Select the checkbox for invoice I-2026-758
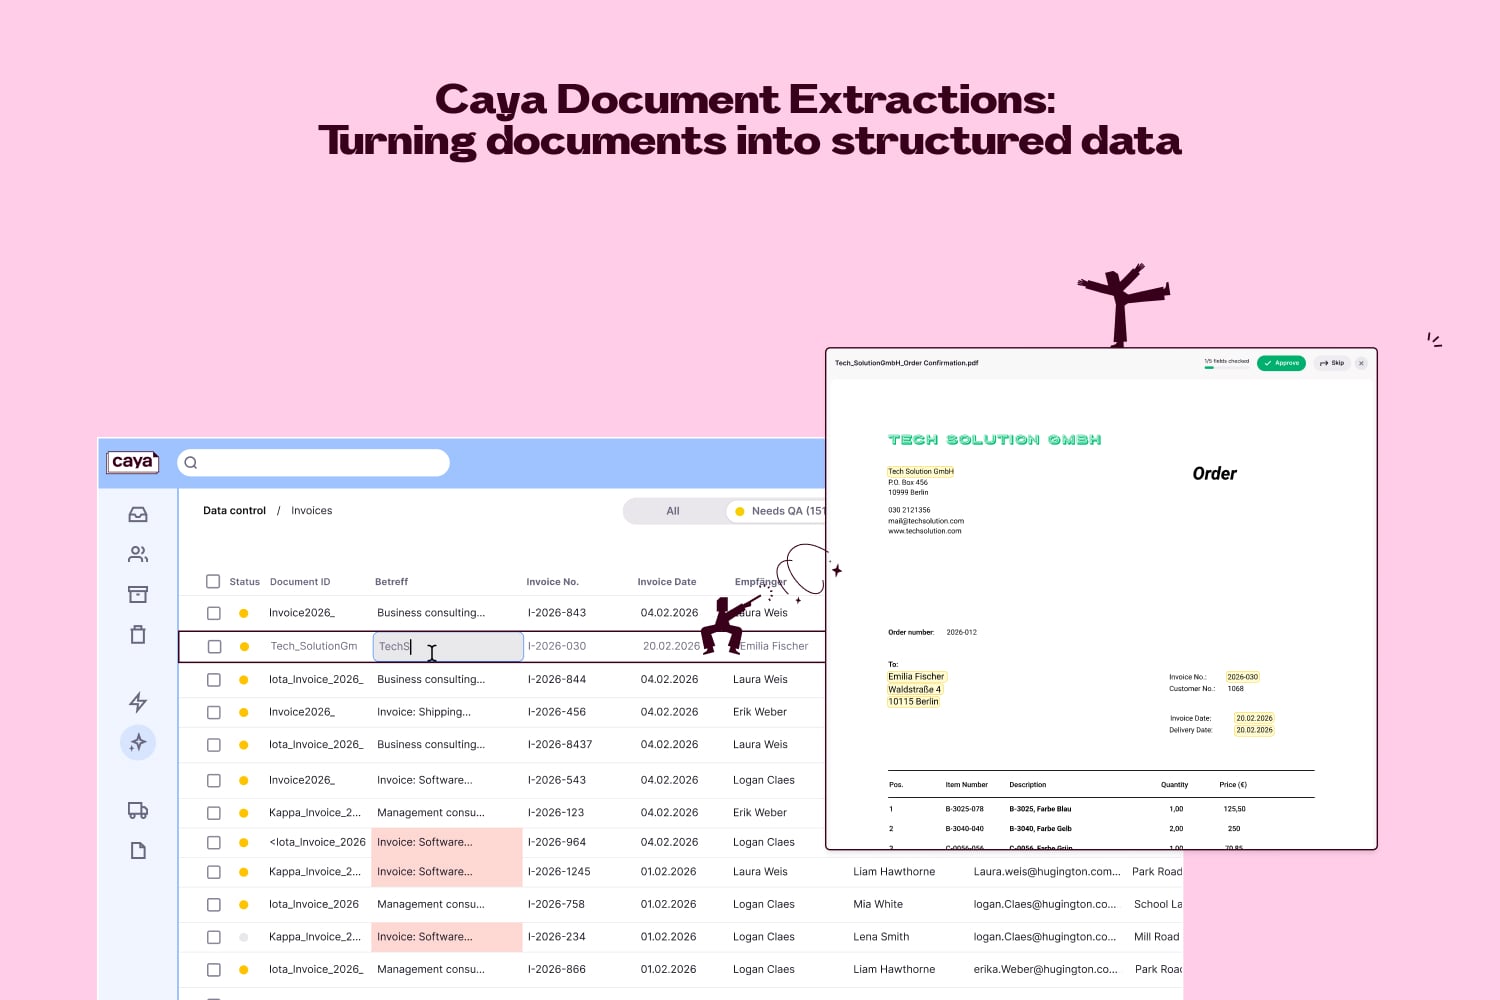 click(x=213, y=905)
